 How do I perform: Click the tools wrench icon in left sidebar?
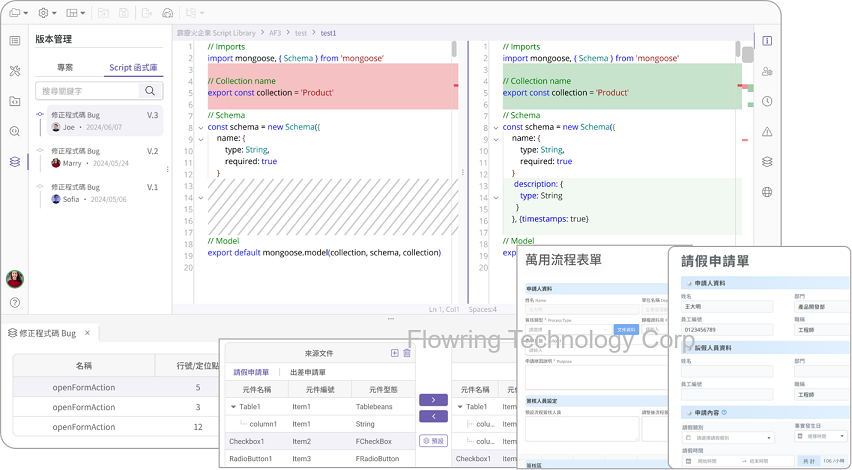[14, 71]
